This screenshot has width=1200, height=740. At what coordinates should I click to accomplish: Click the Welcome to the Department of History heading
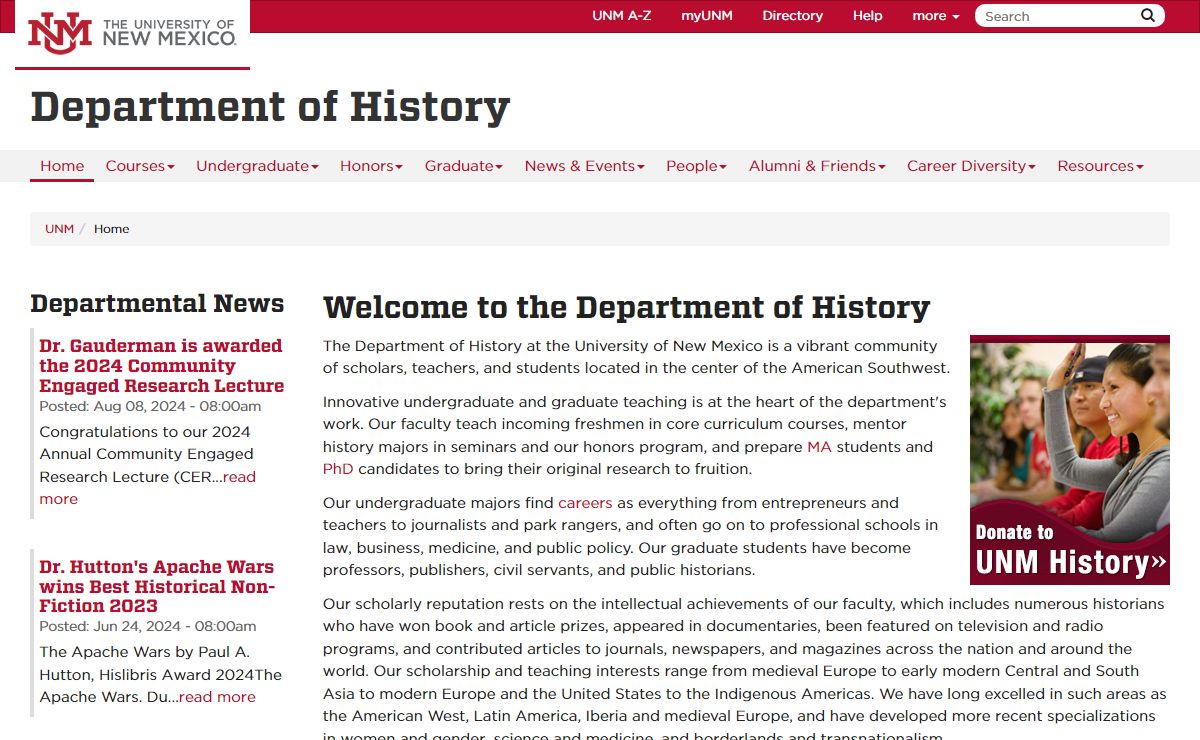626,307
